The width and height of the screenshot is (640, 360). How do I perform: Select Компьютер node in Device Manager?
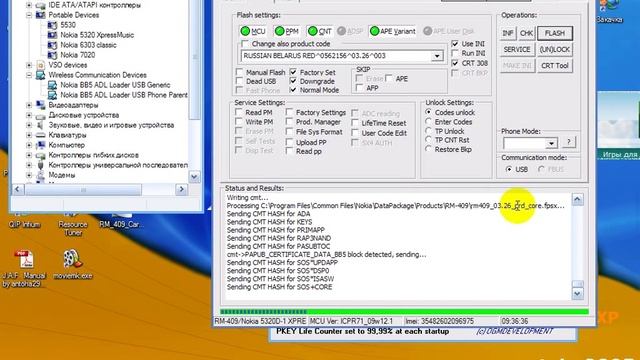[67, 145]
